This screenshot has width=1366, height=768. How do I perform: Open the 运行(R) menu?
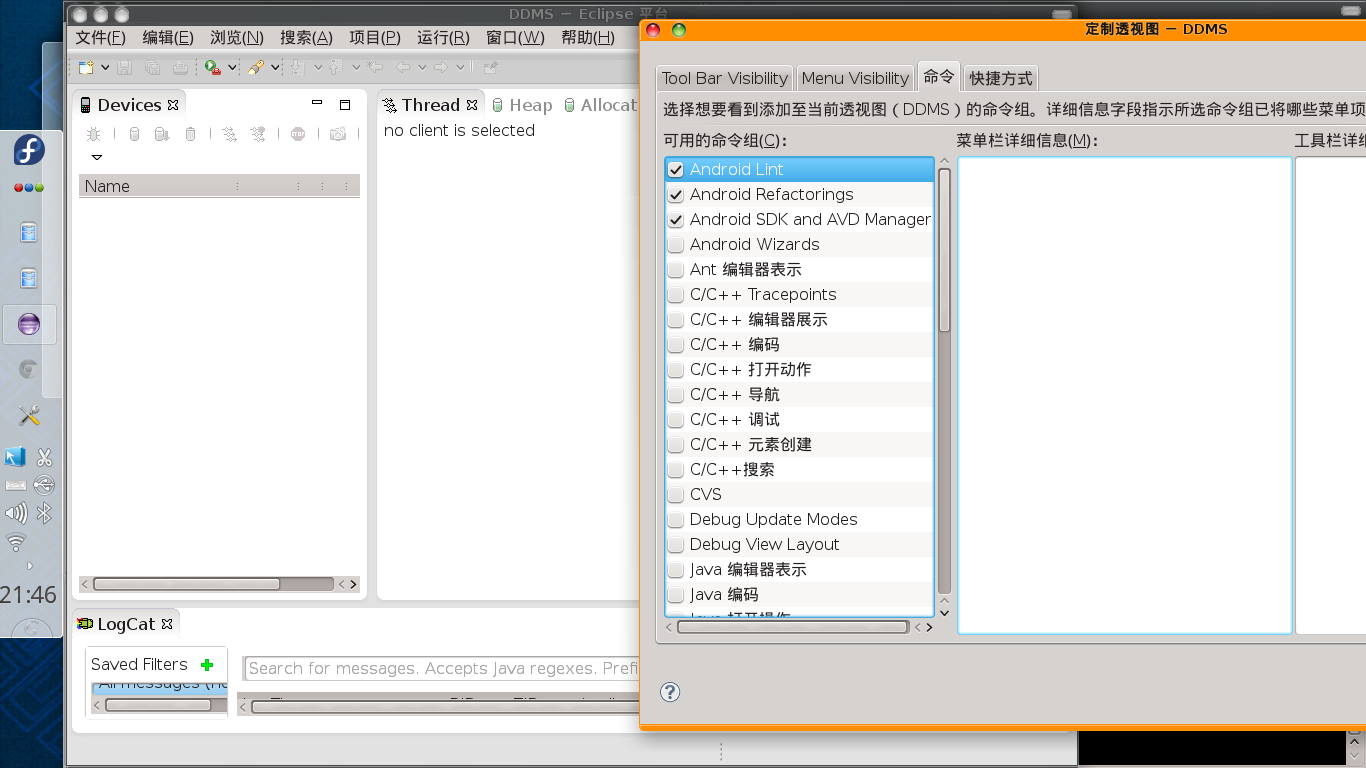443,38
